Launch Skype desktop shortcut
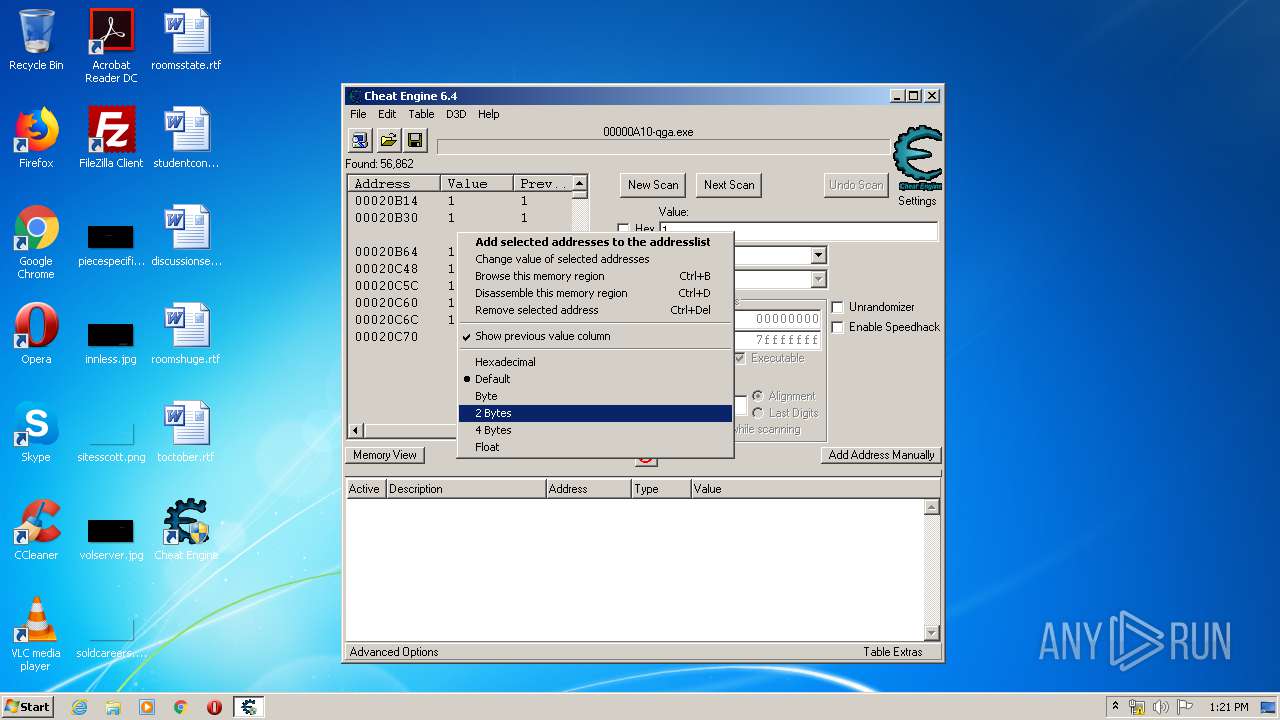The width and height of the screenshot is (1280, 720). click(36, 432)
